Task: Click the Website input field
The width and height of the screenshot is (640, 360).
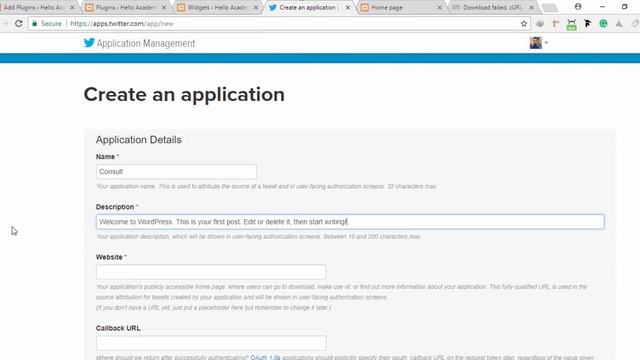Action: click(x=211, y=272)
